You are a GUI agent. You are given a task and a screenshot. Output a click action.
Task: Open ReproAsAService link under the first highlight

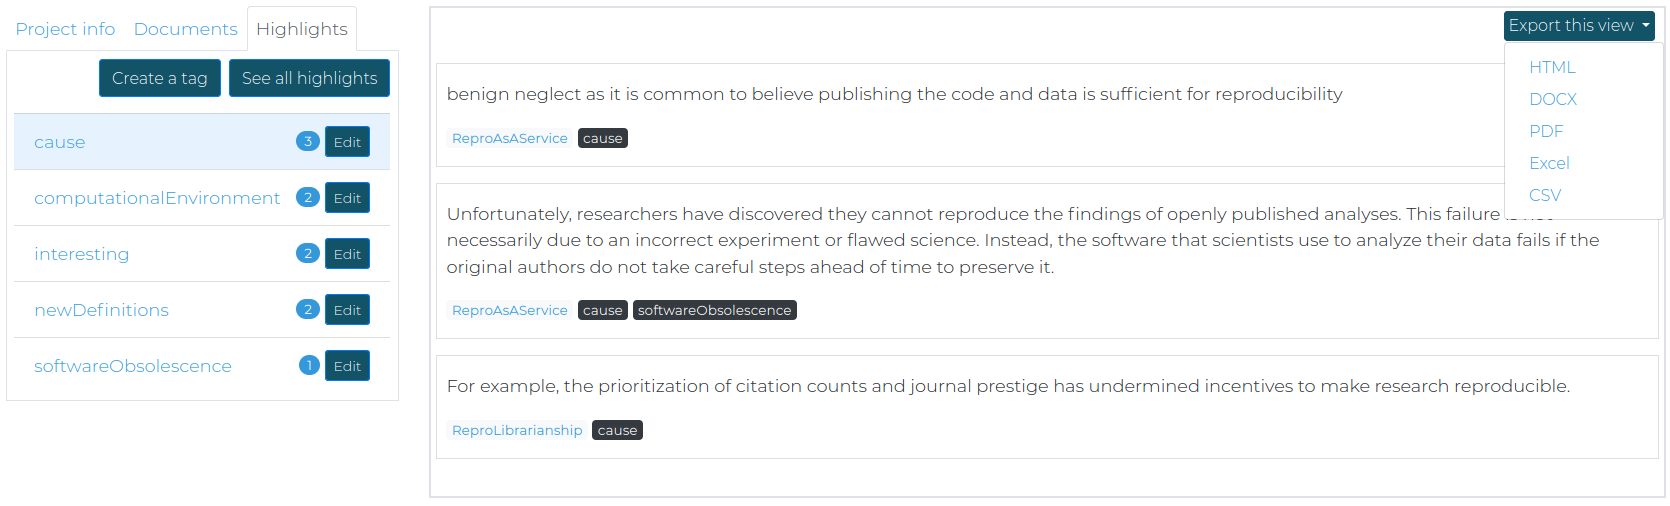click(510, 138)
